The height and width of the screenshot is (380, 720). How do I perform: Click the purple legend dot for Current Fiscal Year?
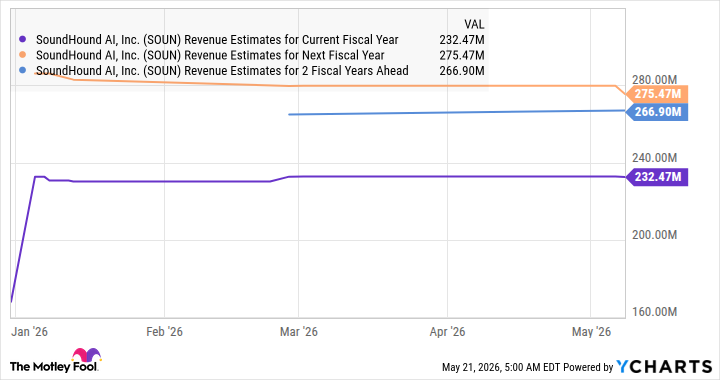(22, 39)
